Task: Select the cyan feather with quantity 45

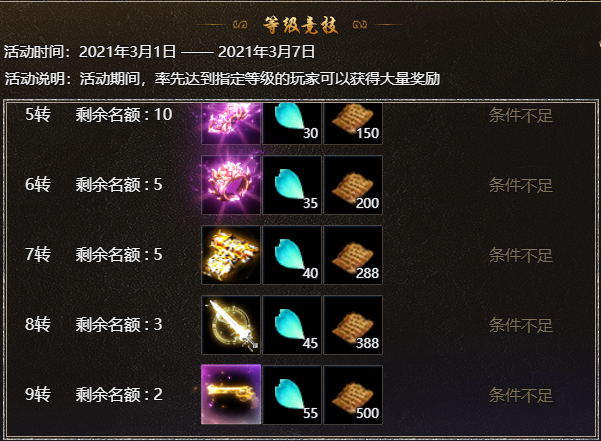Action: [292, 325]
